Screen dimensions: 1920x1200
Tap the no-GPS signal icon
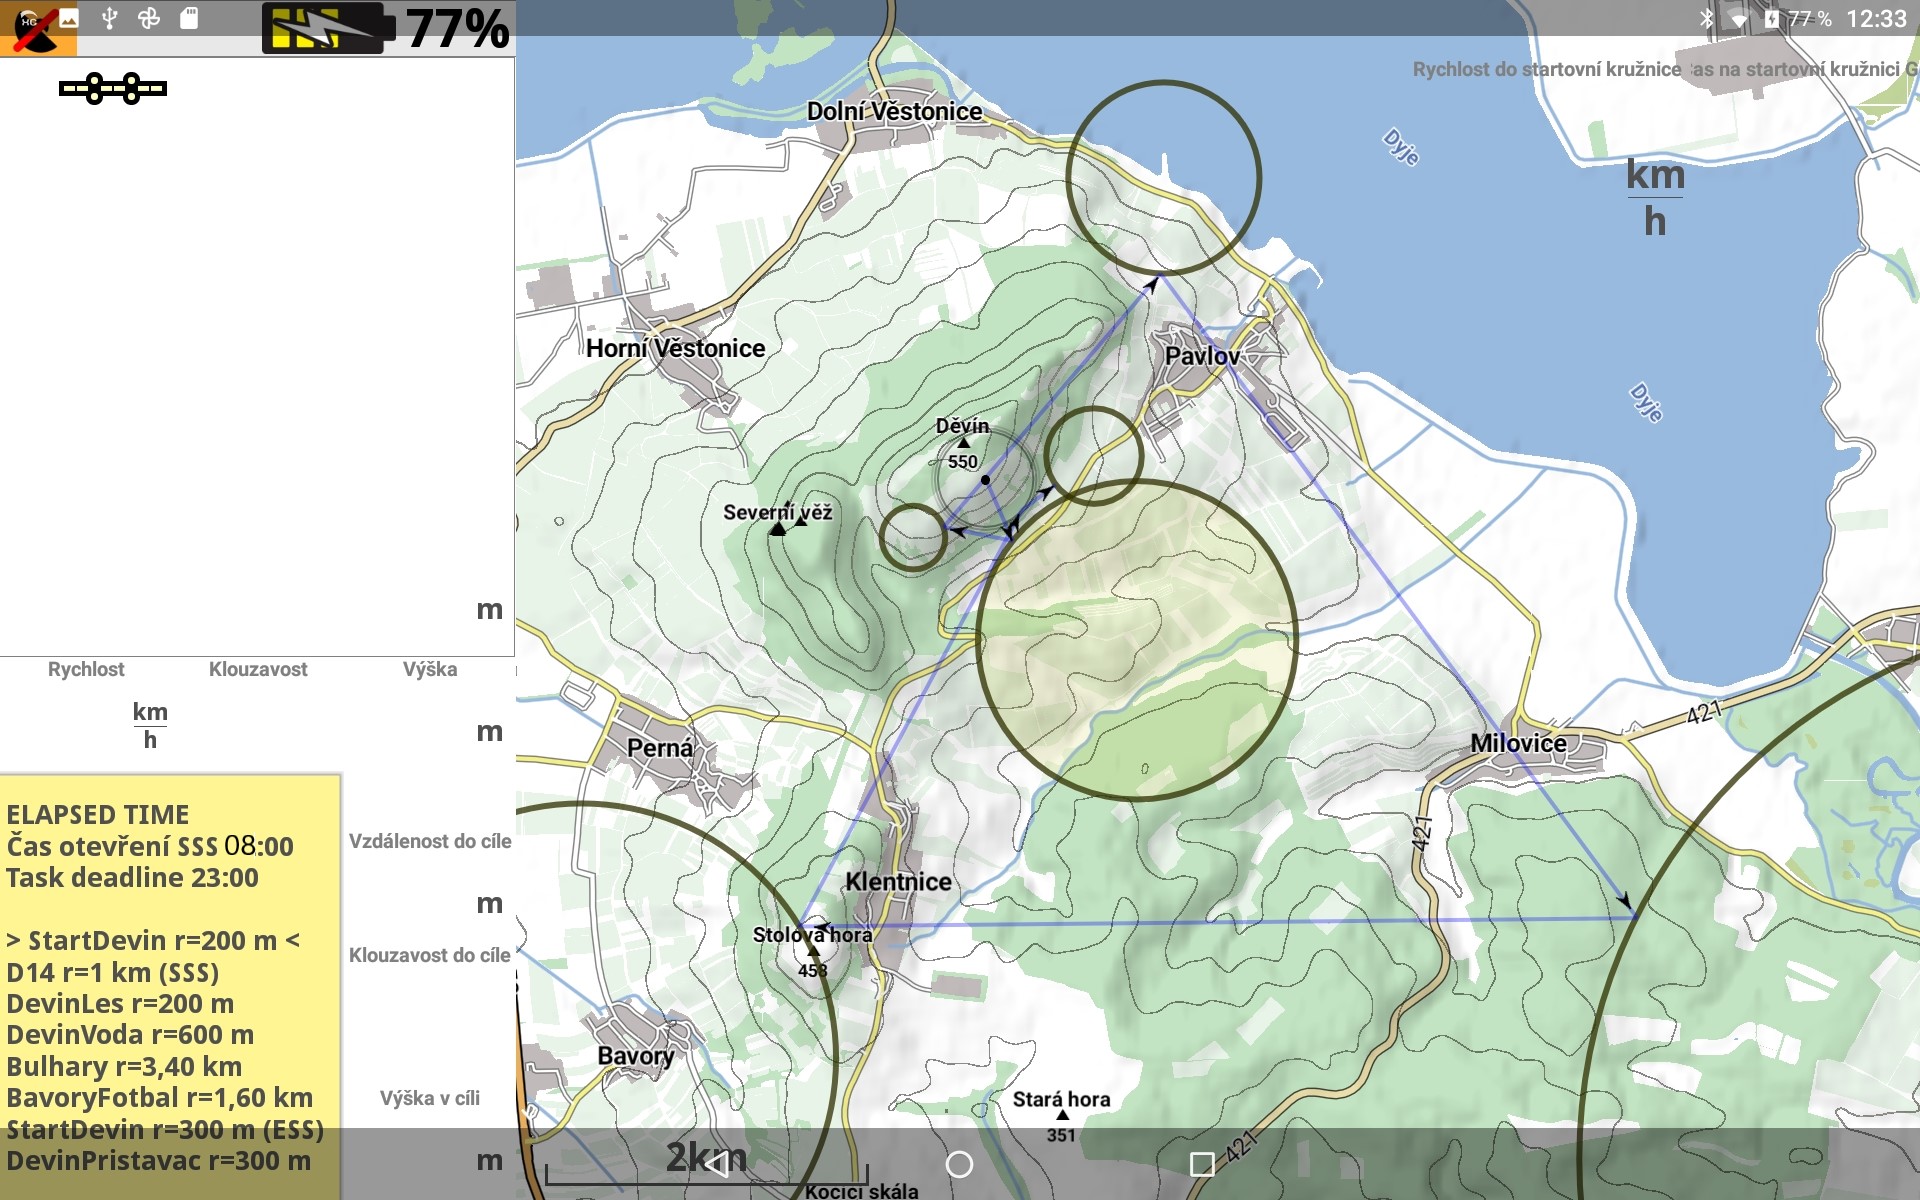37,28
